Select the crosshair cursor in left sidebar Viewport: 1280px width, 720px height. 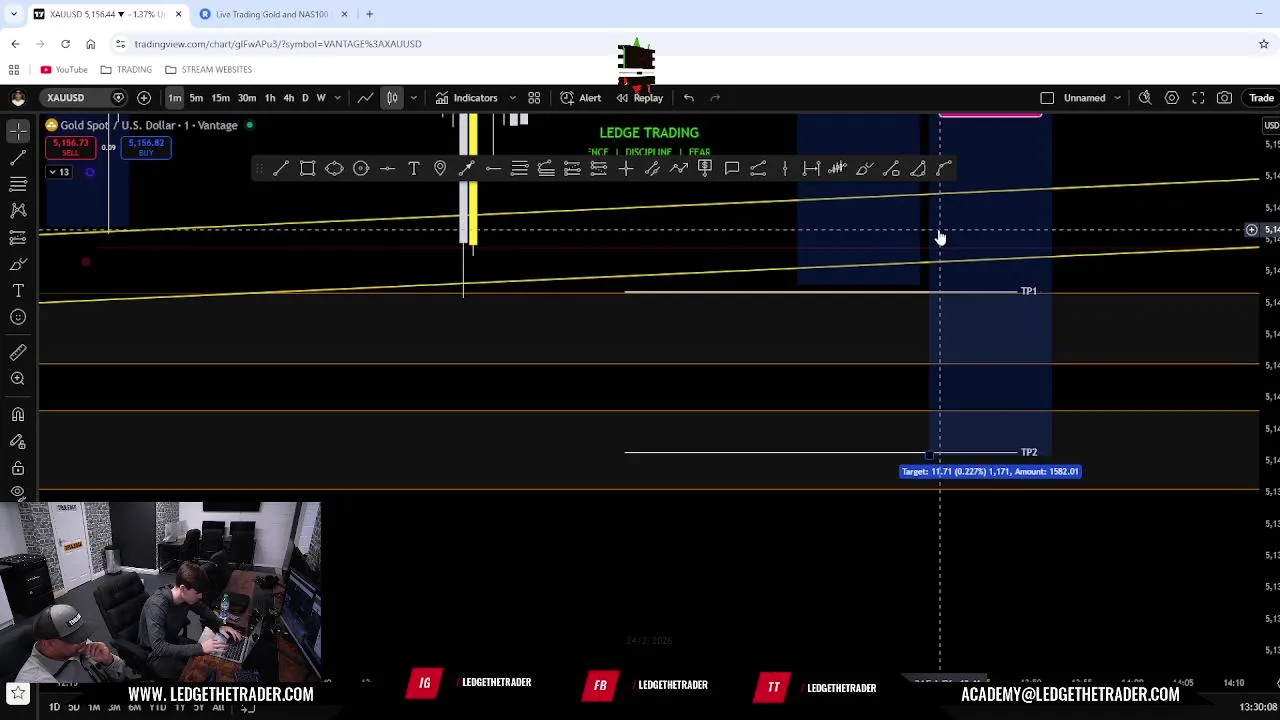coord(18,132)
